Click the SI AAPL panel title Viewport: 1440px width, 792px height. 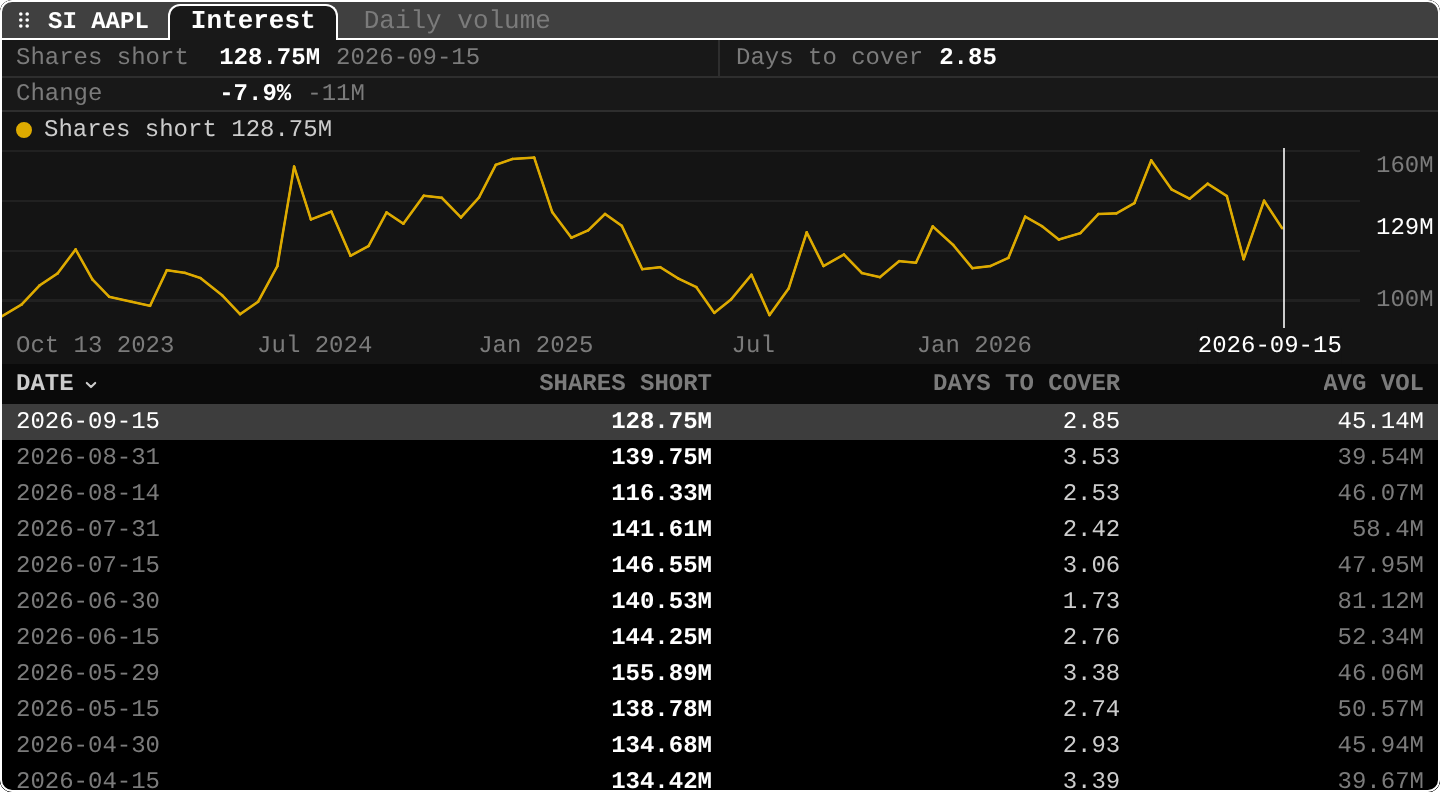point(98,21)
